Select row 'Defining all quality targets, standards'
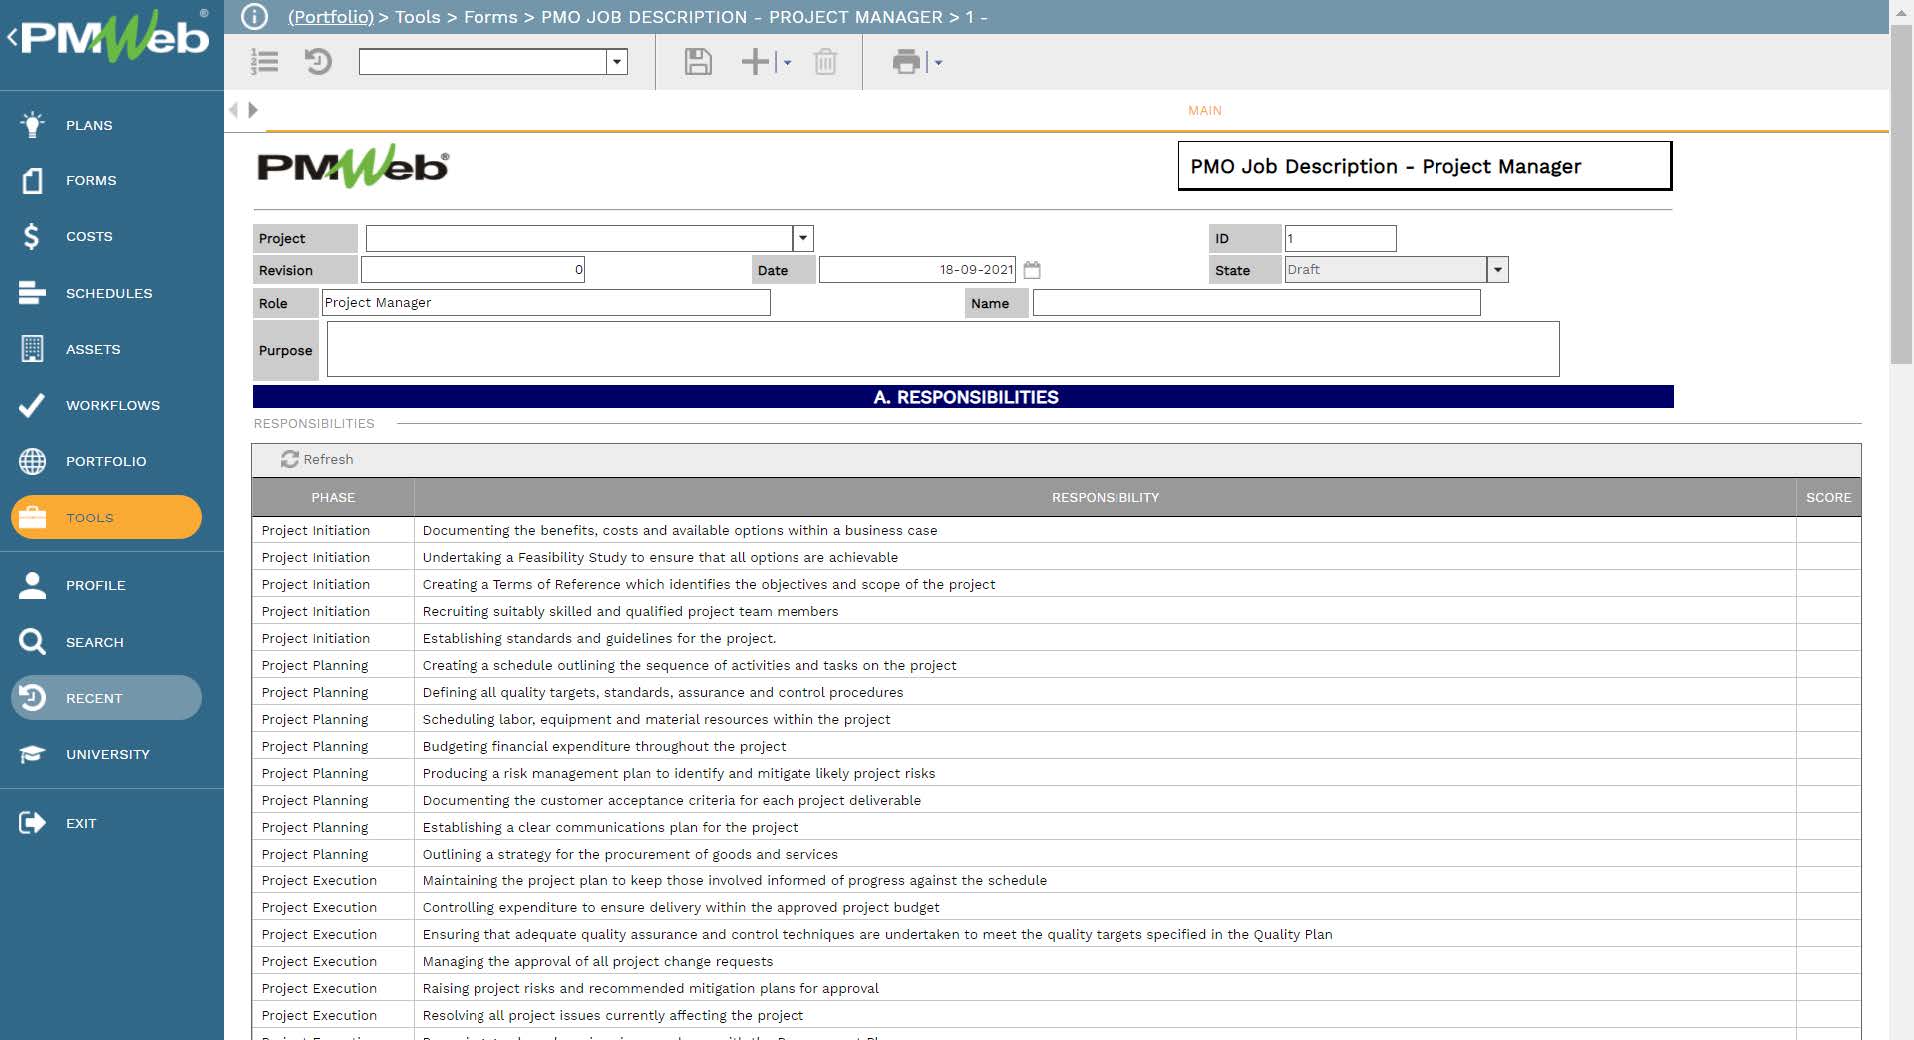The height and width of the screenshot is (1040, 1914). (1056, 692)
